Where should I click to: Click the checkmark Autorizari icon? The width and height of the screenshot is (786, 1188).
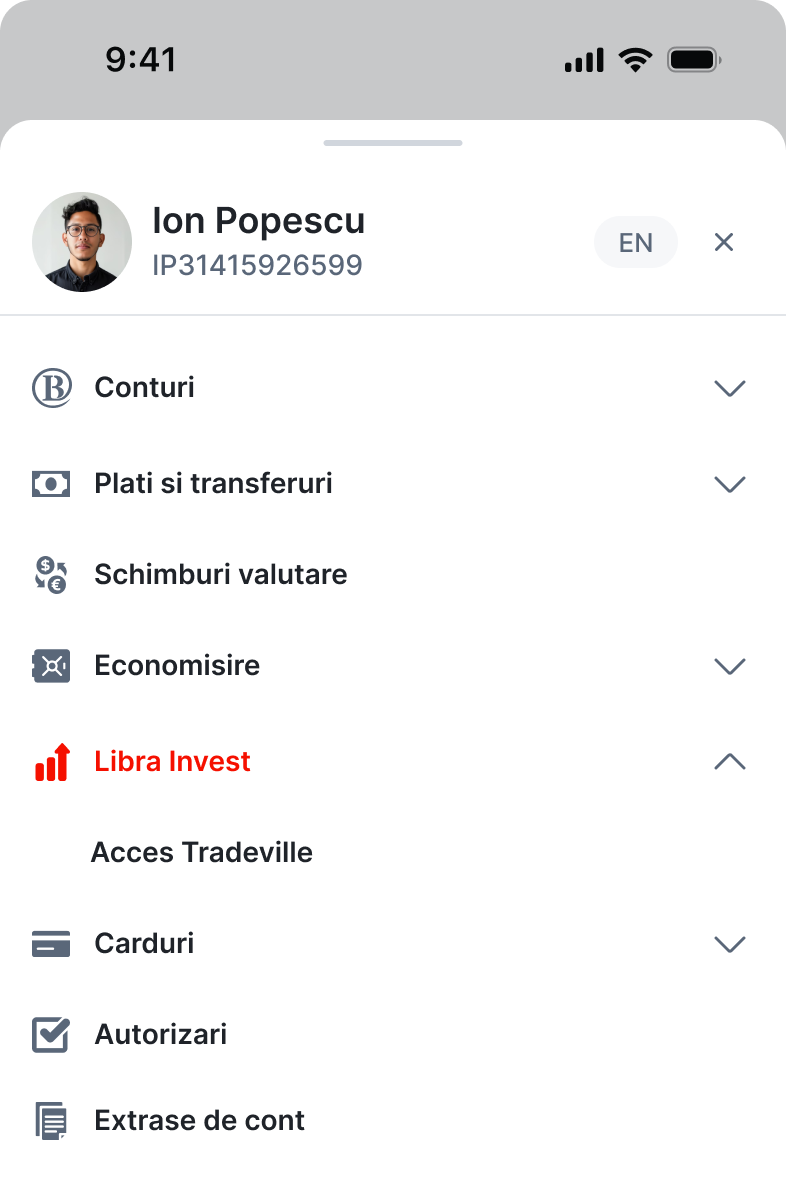(x=51, y=1034)
